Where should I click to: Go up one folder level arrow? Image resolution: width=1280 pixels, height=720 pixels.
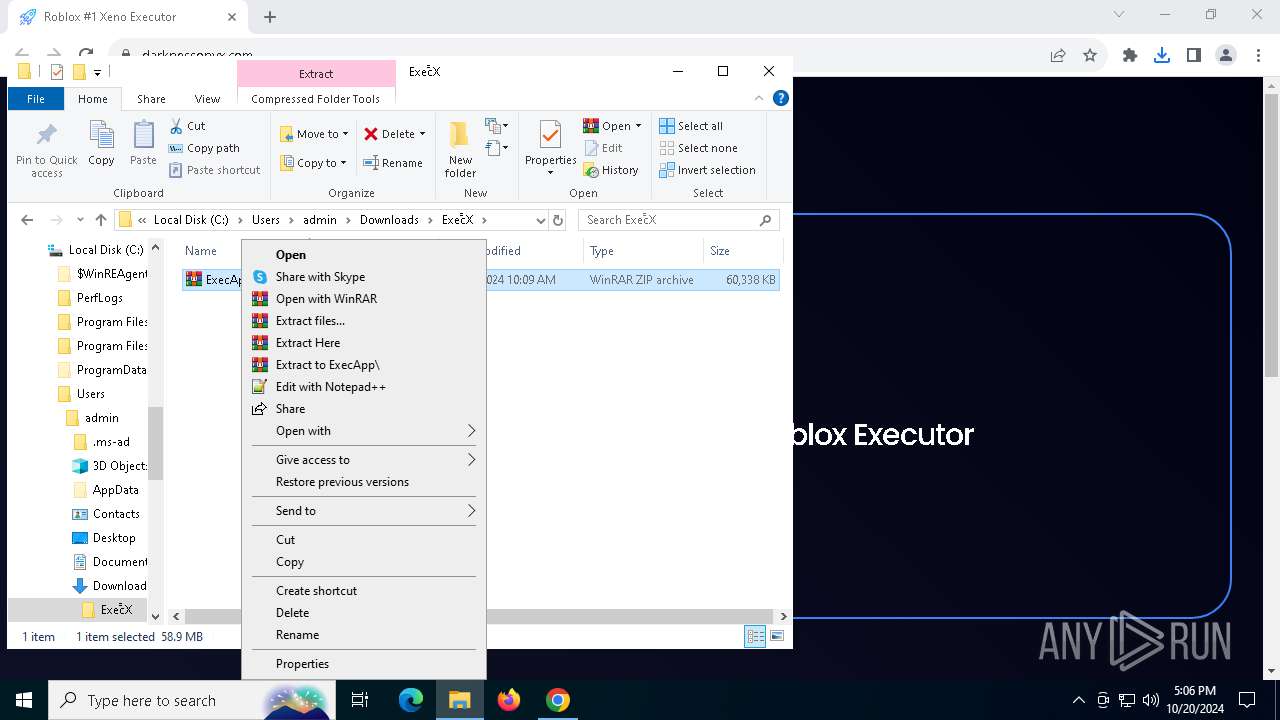pyautogui.click(x=101, y=220)
